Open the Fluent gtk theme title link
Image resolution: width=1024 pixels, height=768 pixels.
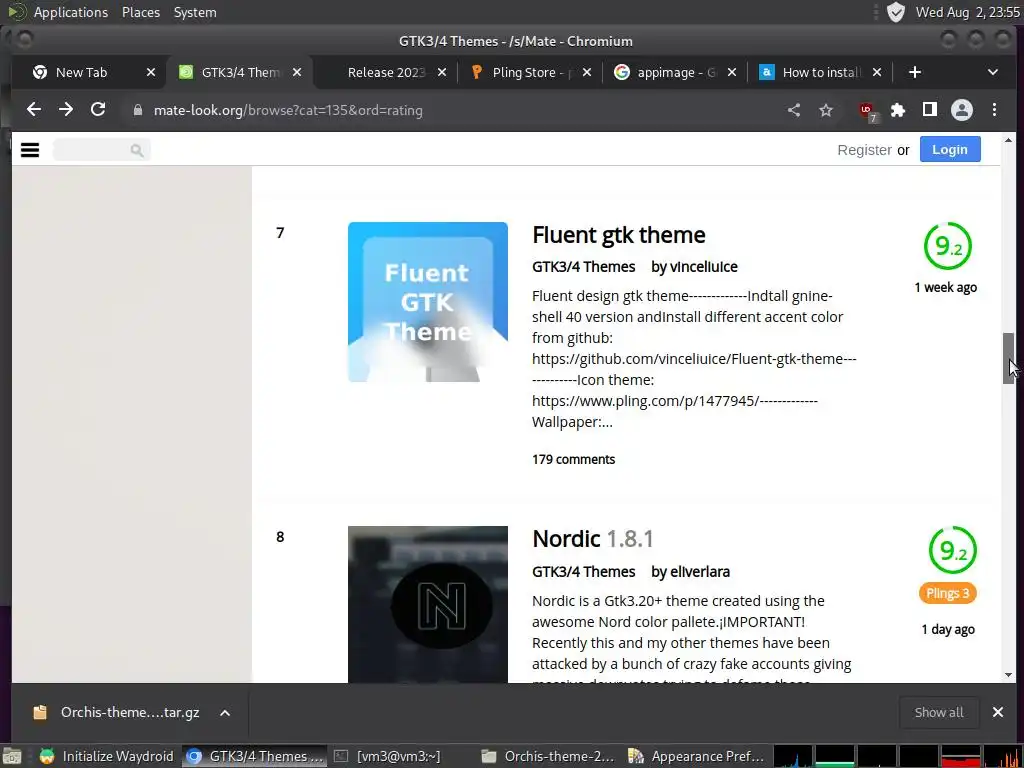618,234
